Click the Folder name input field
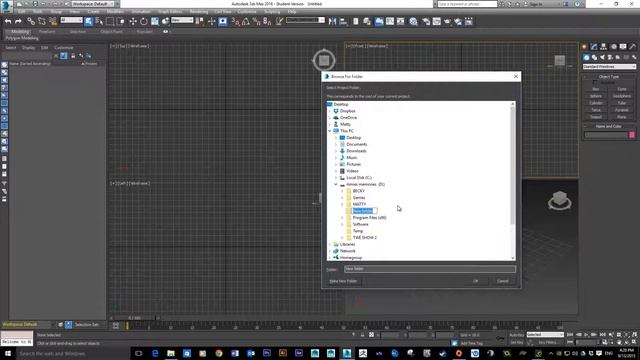The image size is (640, 360). 430,269
